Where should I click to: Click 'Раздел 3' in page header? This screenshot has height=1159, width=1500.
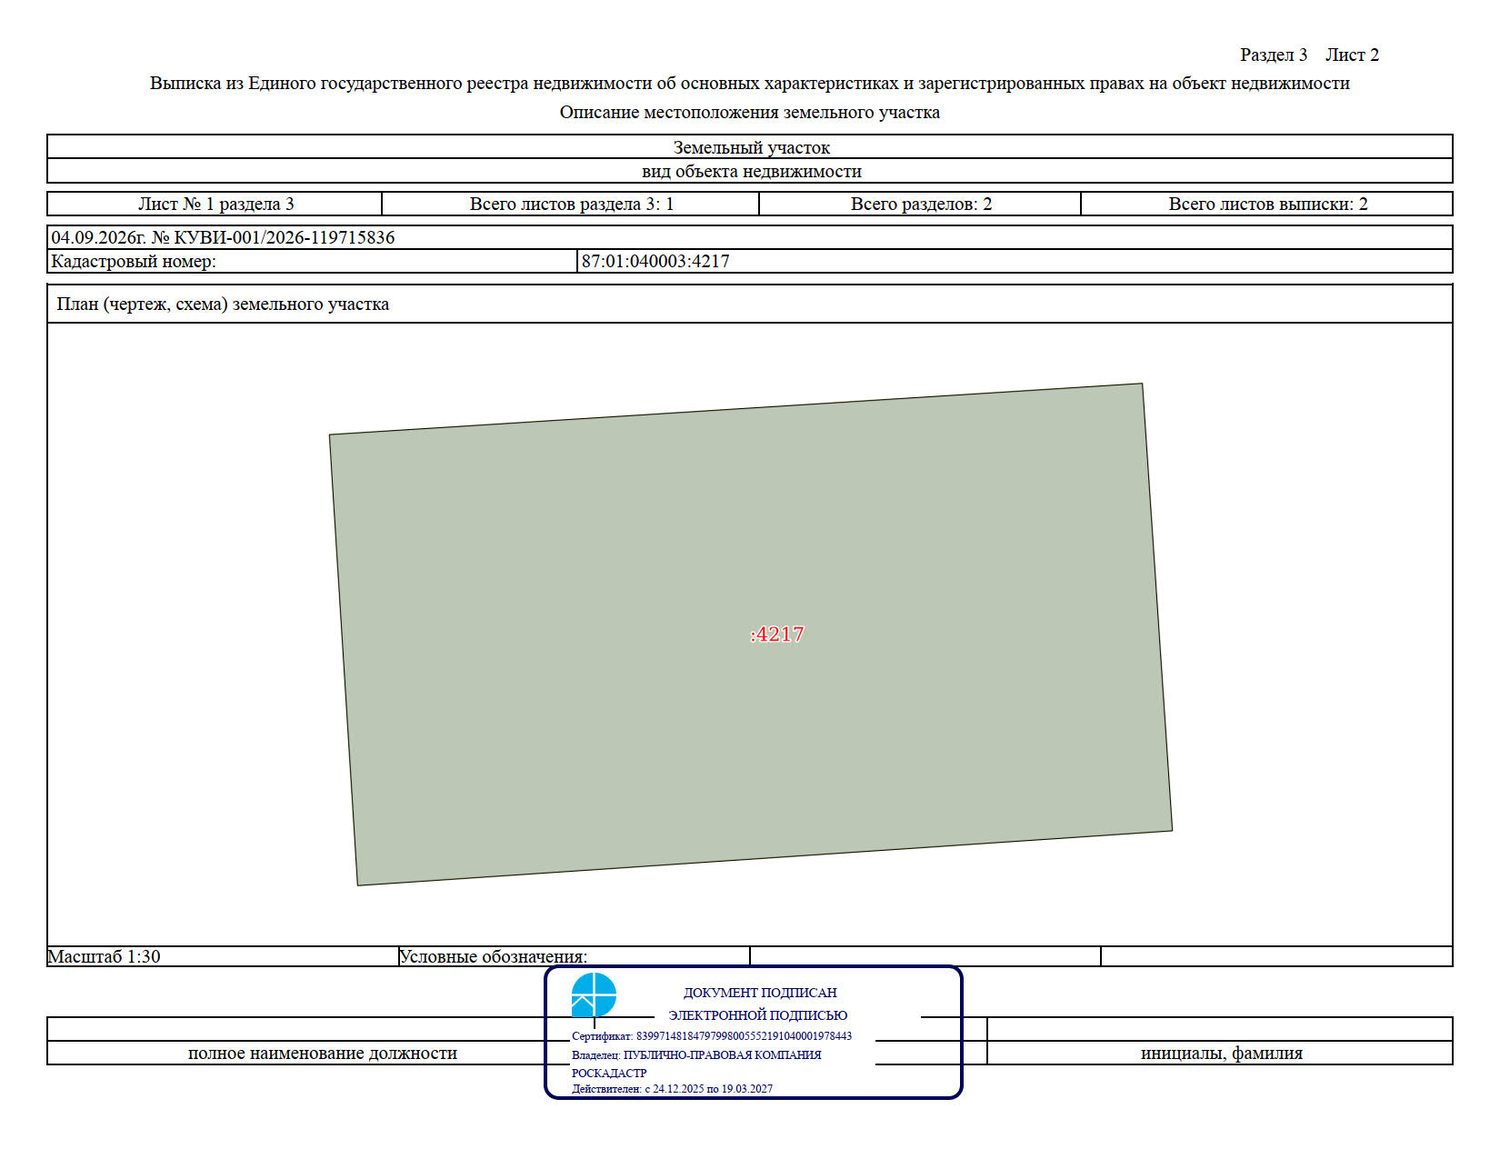1274,55
